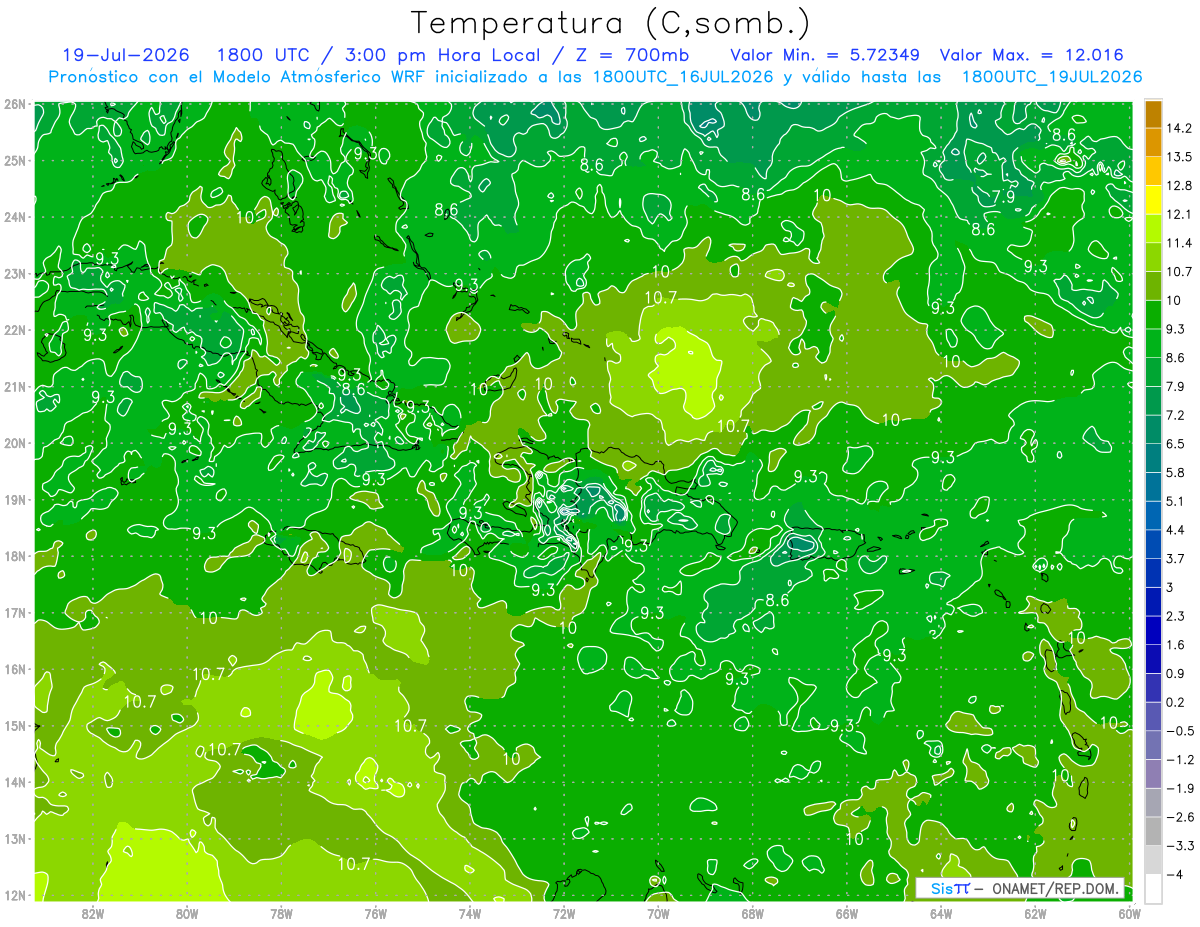Click the 70W longitude axis label
The image size is (1200, 927).
(x=658, y=913)
